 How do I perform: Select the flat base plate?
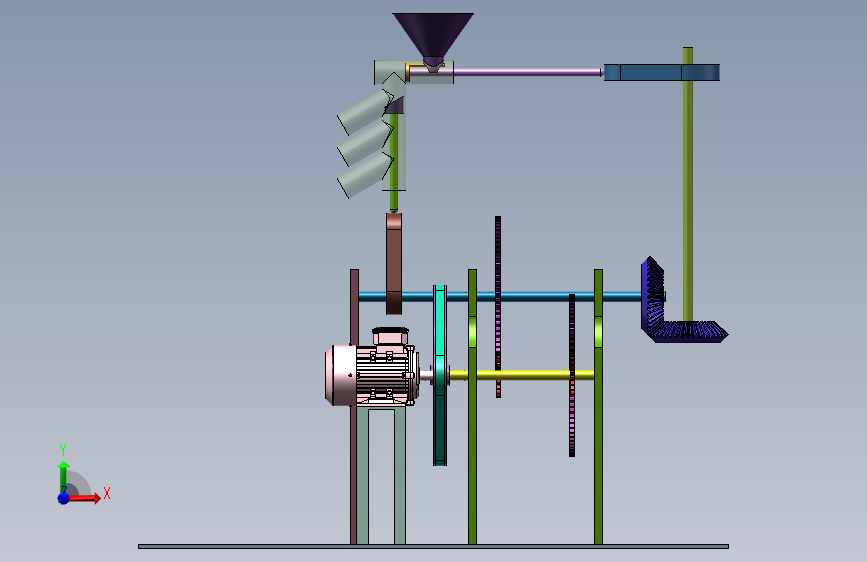pyautogui.click(x=434, y=547)
